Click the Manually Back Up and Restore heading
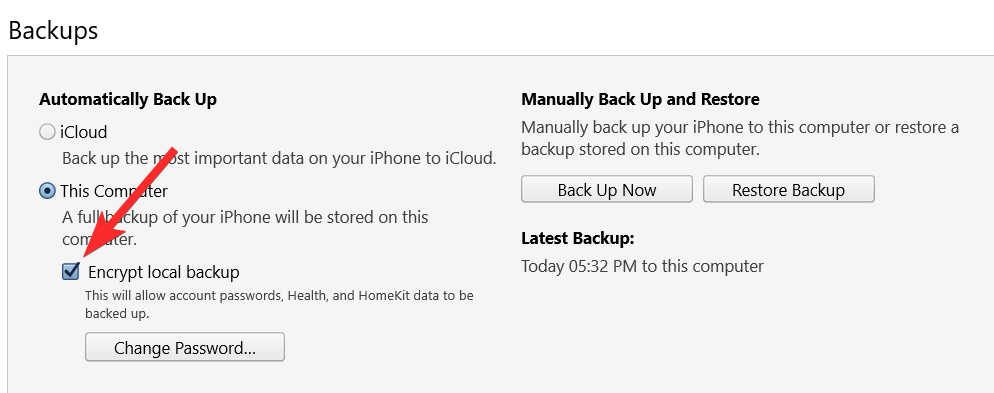 pyautogui.click(x=640, y=100)
